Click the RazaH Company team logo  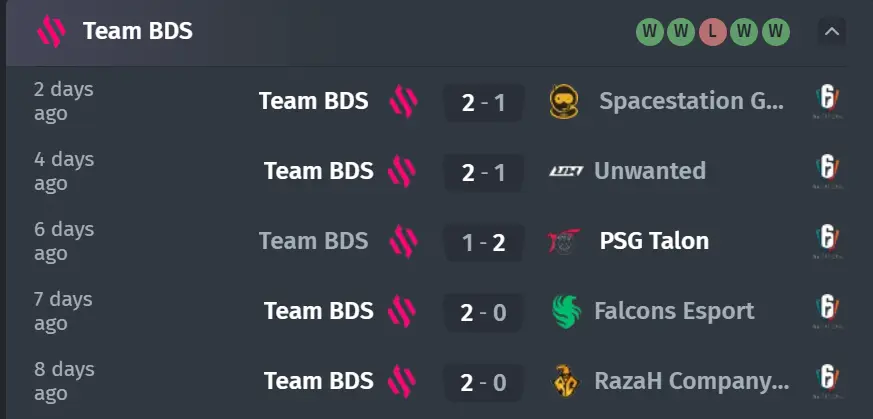566,381
